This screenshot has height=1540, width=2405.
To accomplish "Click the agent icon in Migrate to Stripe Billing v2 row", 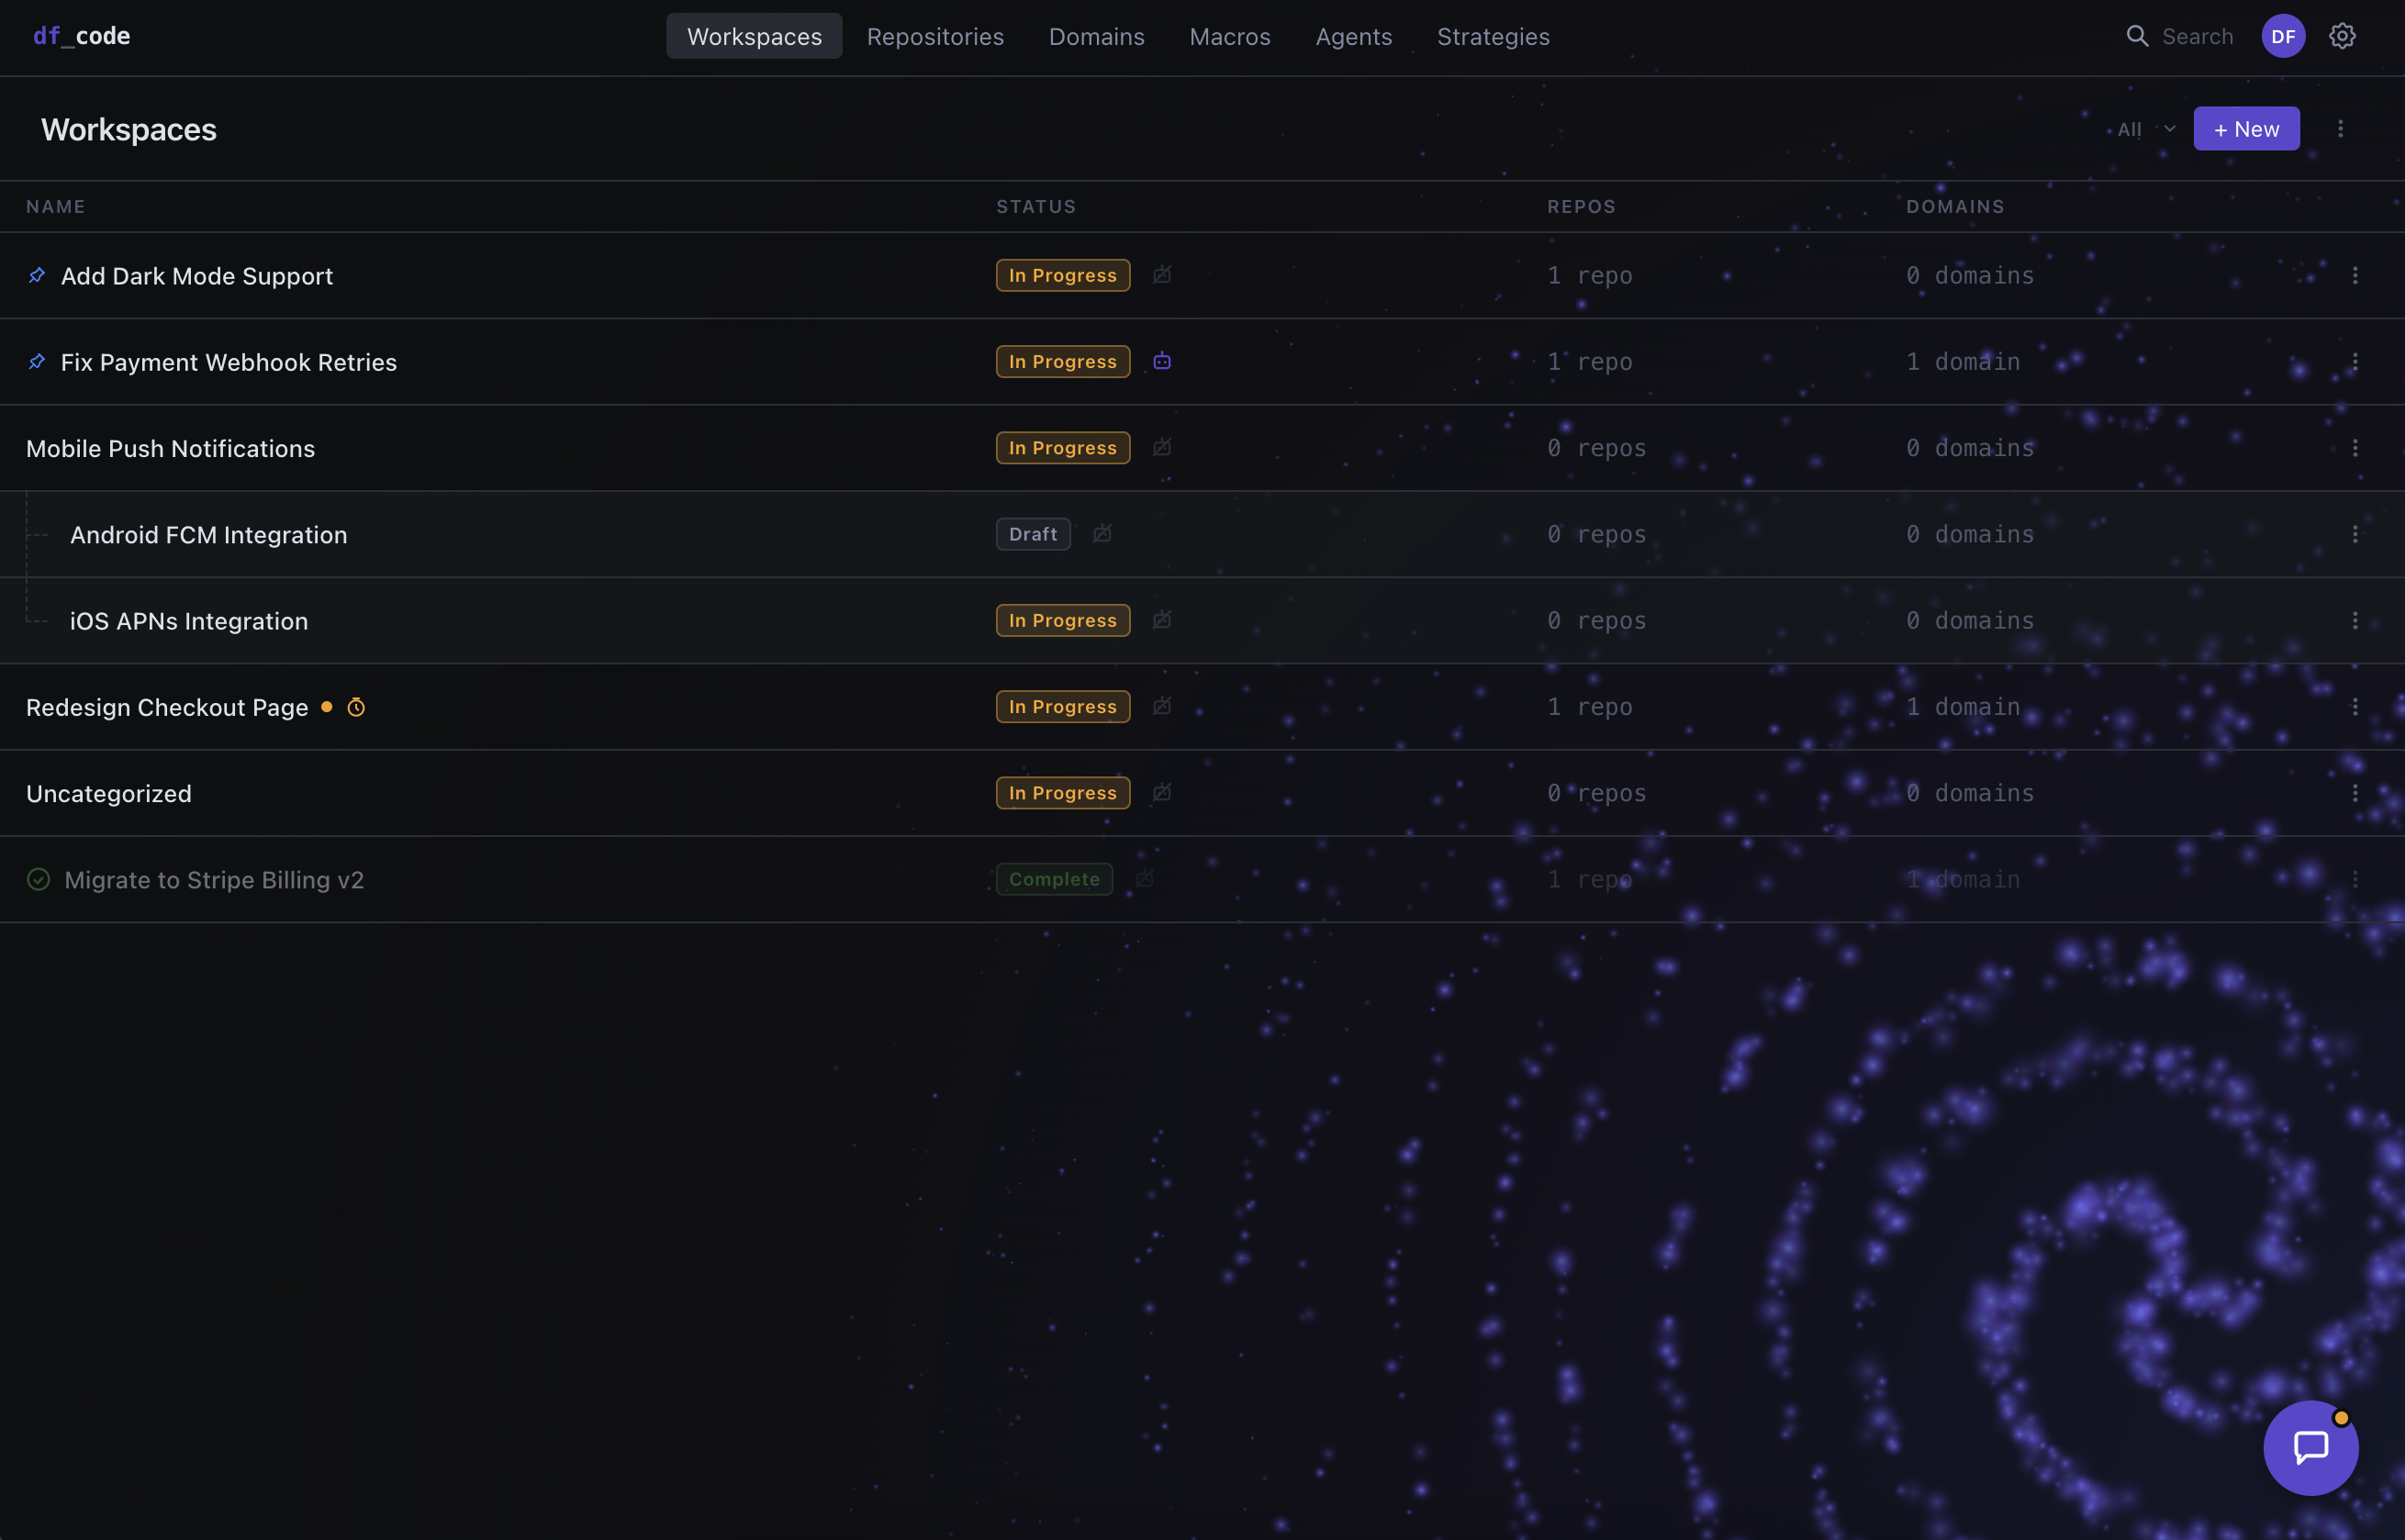I will tap(1144, 878).
